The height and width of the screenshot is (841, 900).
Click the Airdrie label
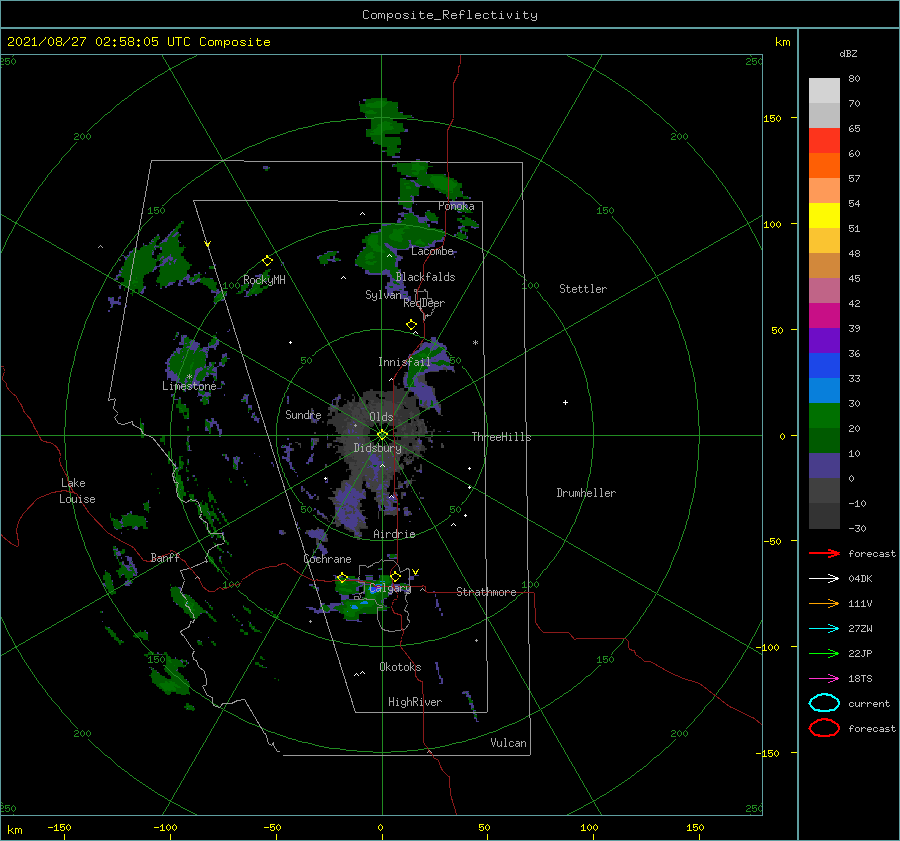(394, 534)
